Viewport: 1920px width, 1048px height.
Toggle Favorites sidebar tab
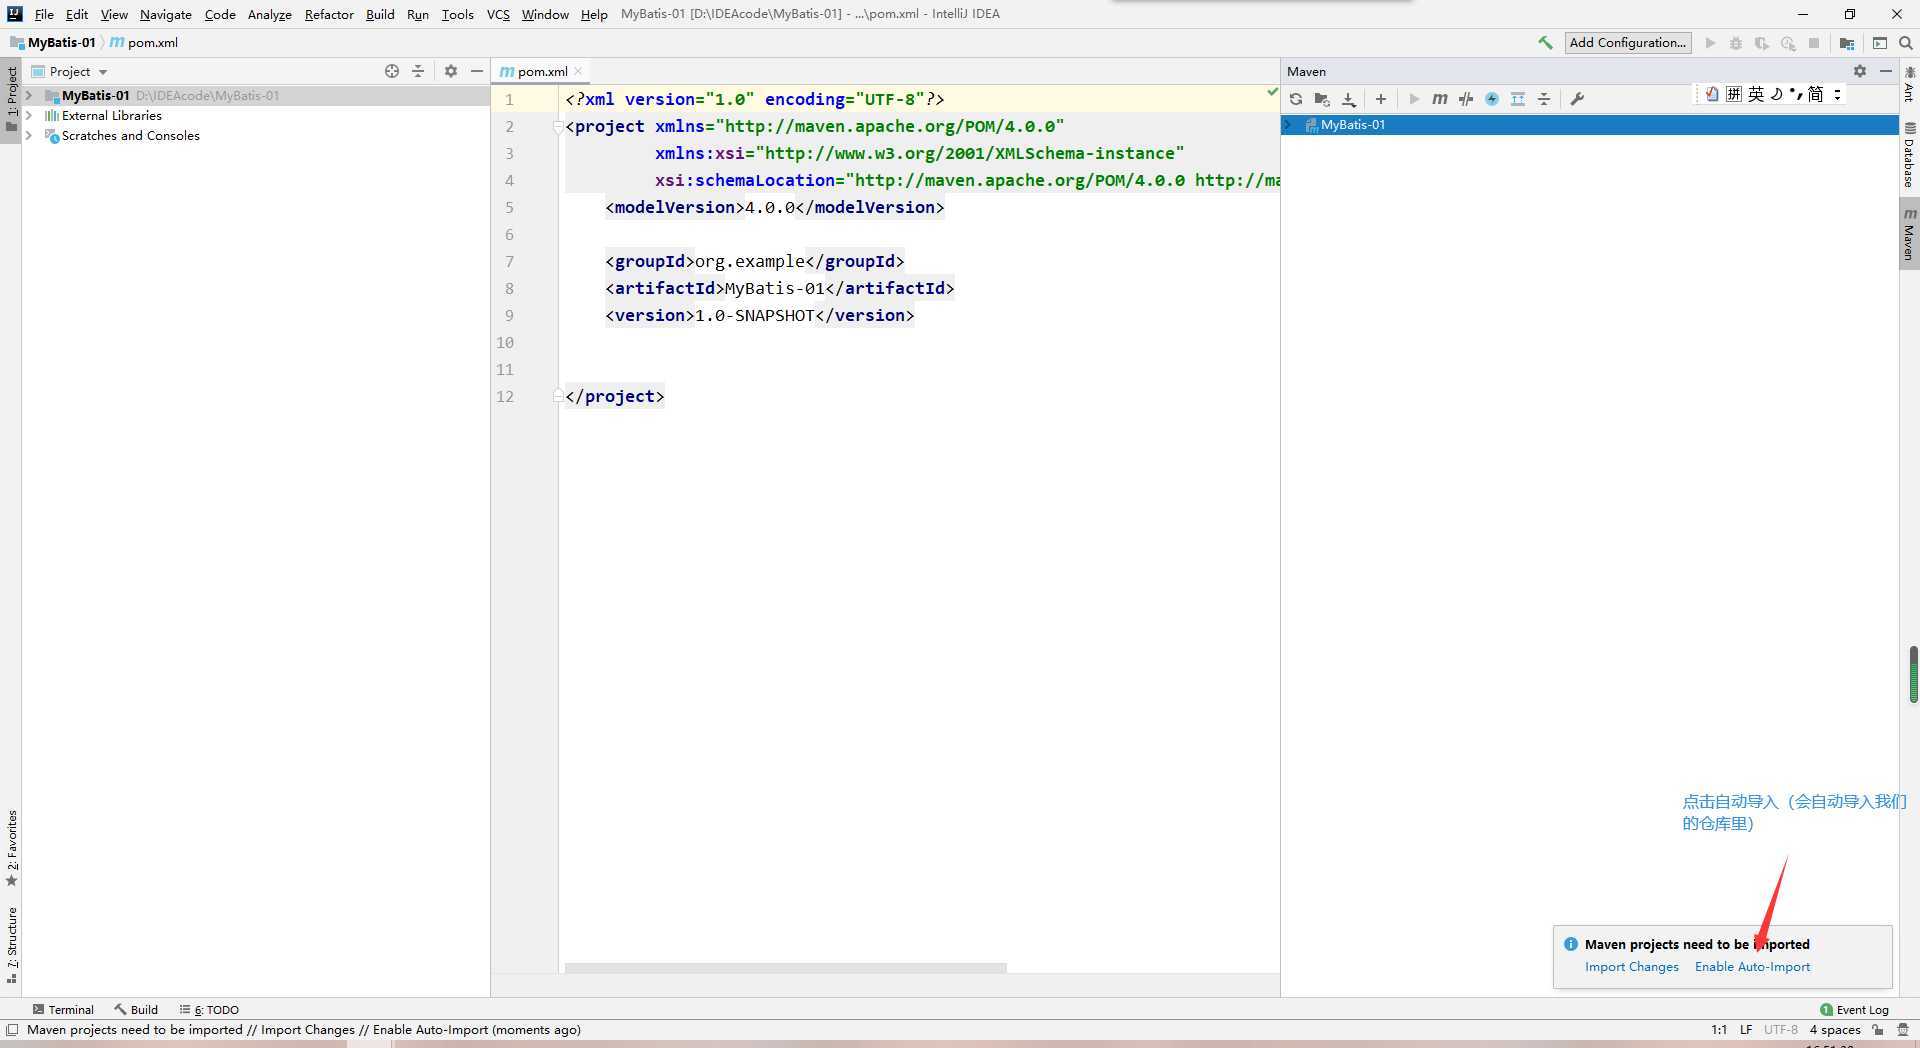(x=11, y=848)
